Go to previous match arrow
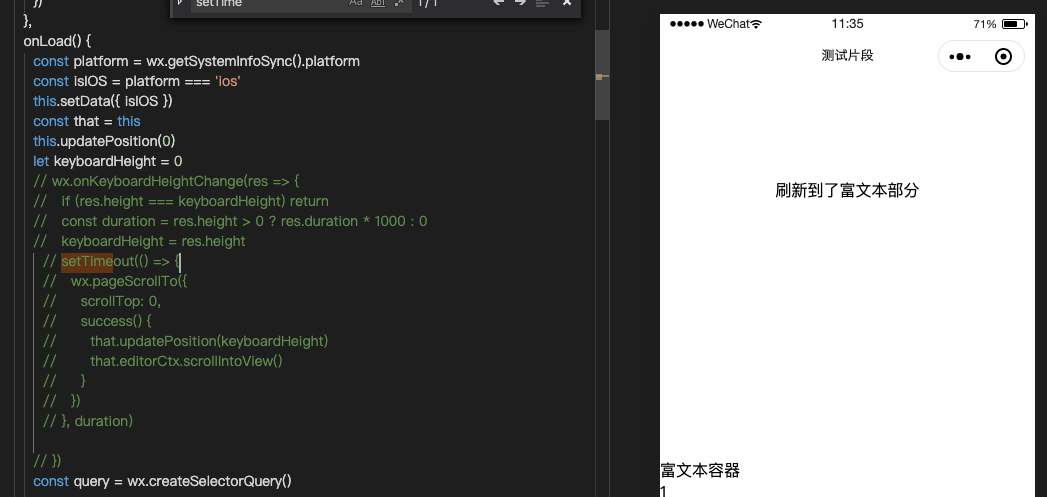 [498, 3]
